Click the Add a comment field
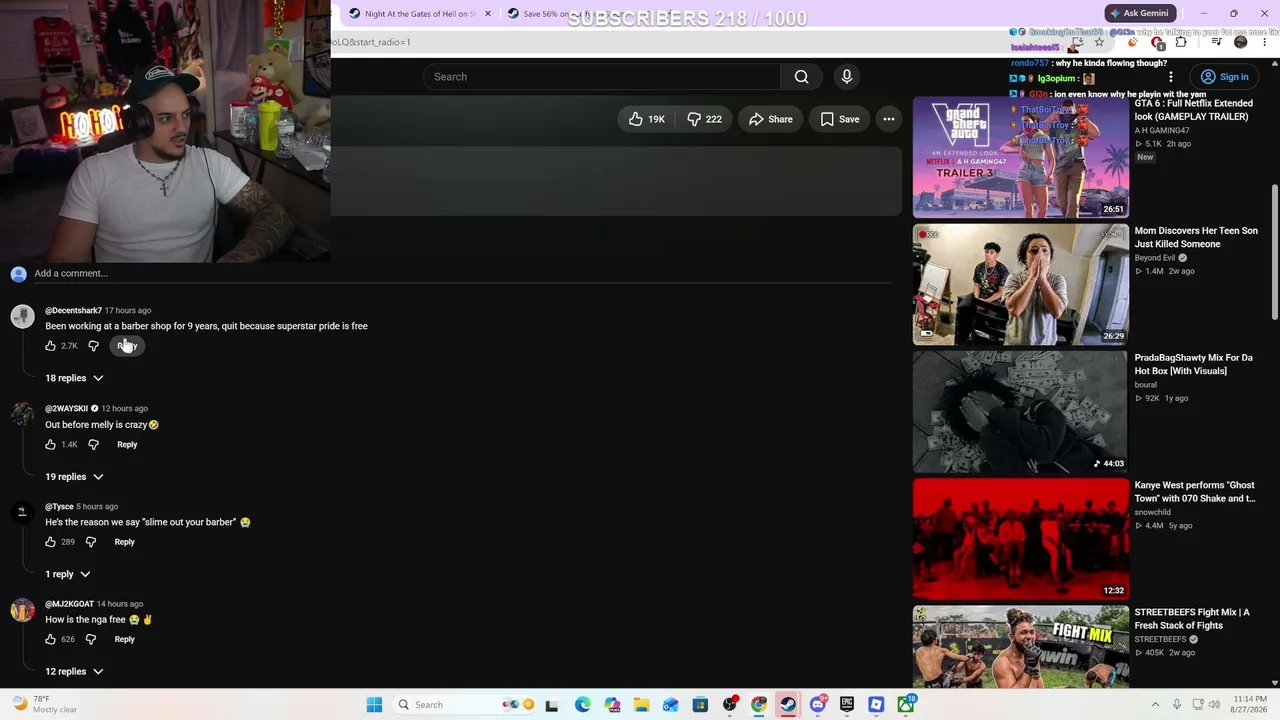The width and height of the screenshot is (1280, 720). tap(462, 273)
